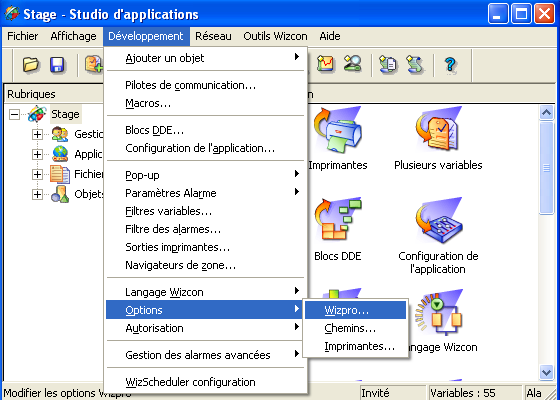Open the Plusieurs variables icon
Viewport: 560px width, 400px height.
(x=438, y=139)
